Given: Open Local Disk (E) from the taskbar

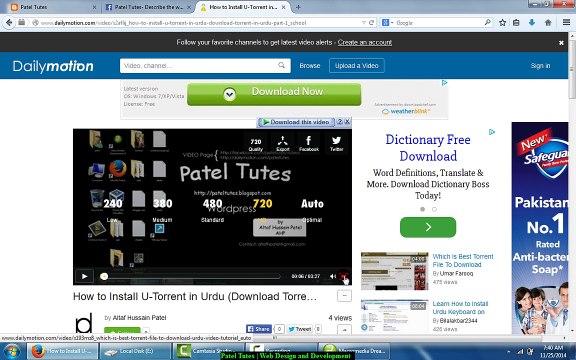Looking at the screenshot, I should point(134,351).
